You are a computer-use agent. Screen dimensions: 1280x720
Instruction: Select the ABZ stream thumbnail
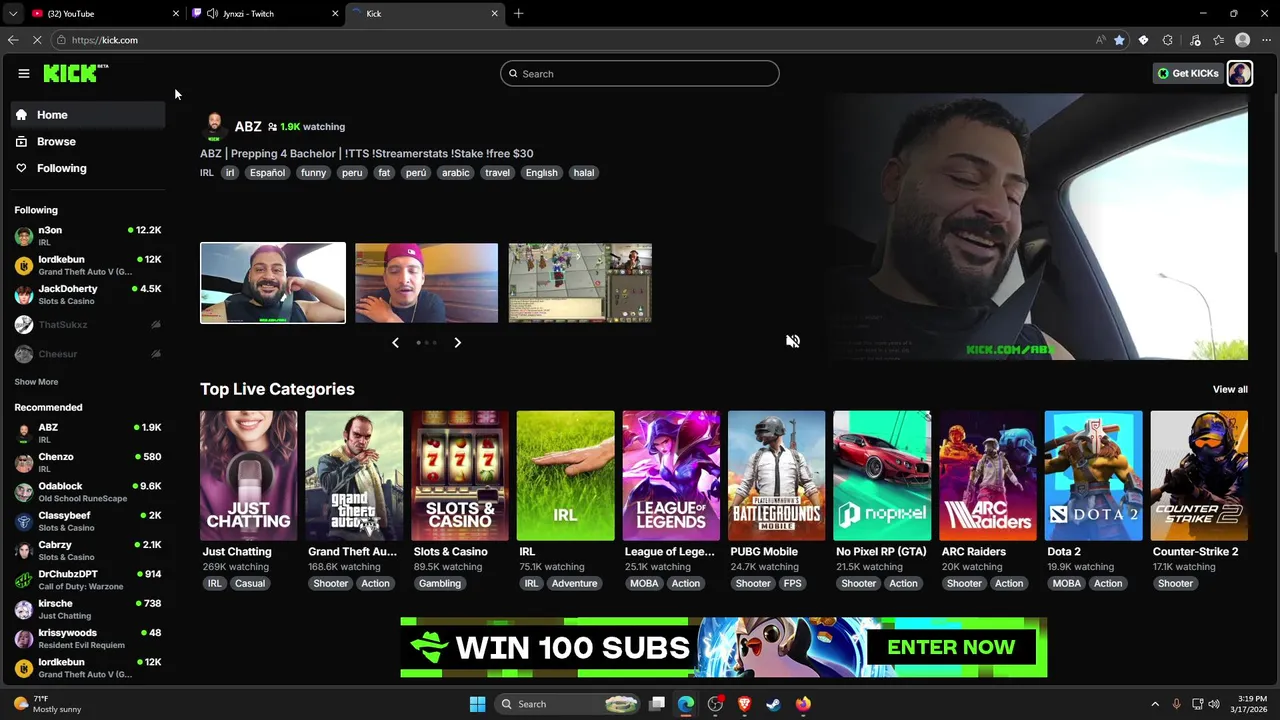point(273,283)
